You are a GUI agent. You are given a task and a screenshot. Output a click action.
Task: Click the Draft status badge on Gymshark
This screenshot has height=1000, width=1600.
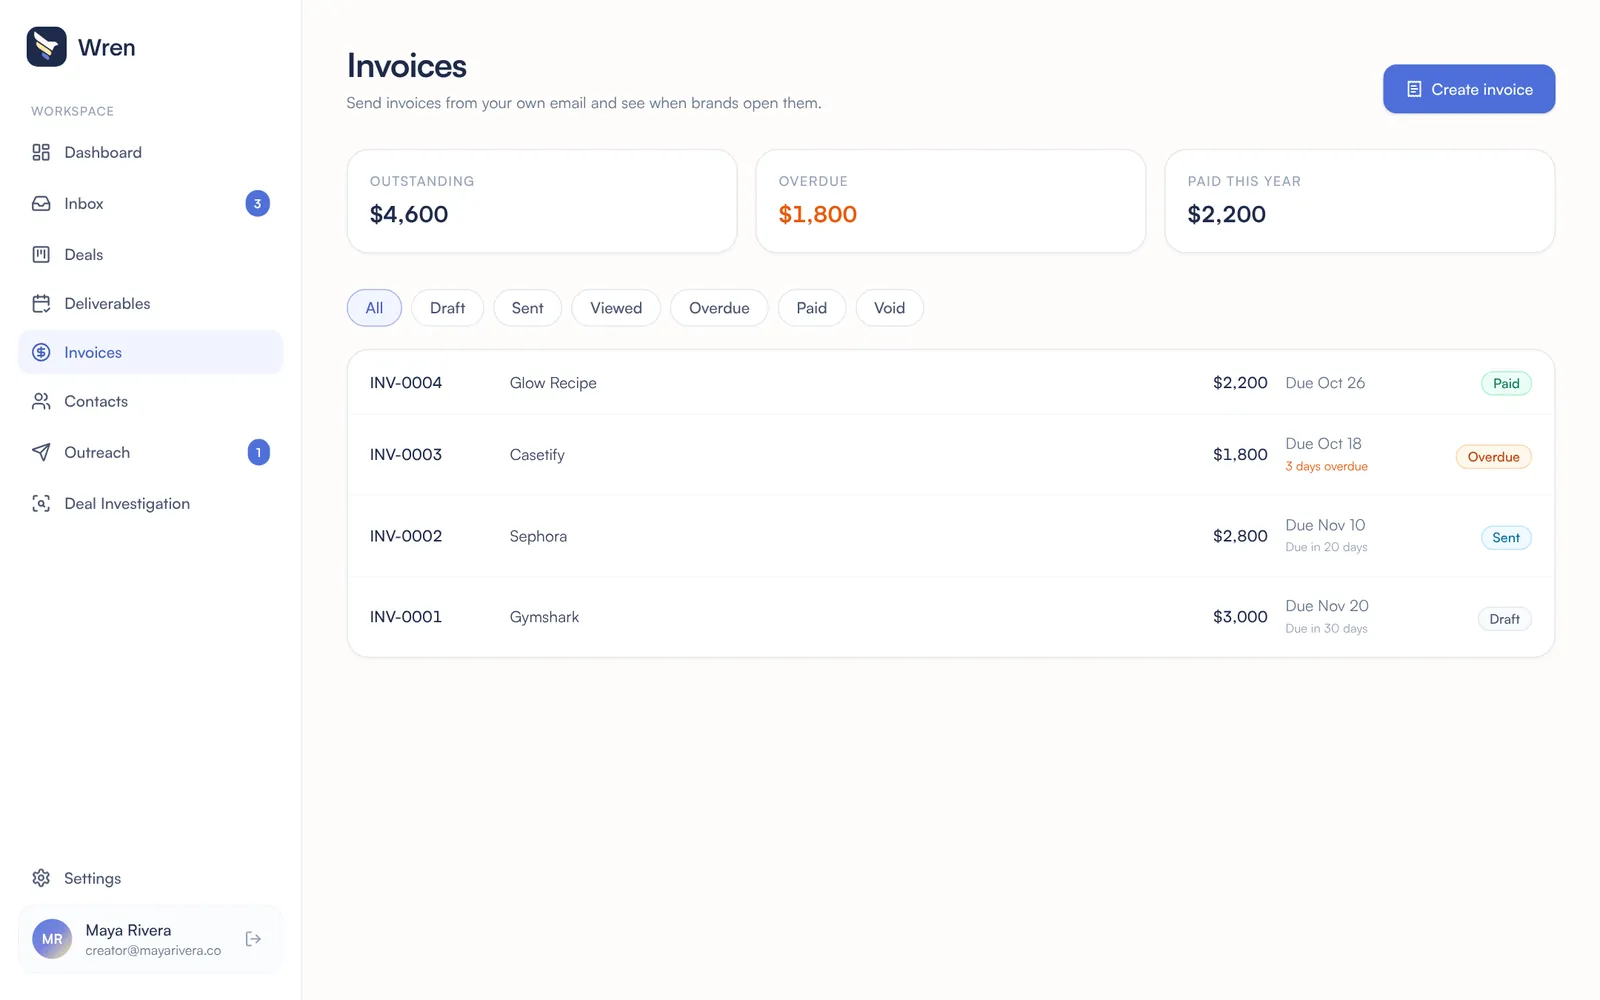tap(1504, 619)
